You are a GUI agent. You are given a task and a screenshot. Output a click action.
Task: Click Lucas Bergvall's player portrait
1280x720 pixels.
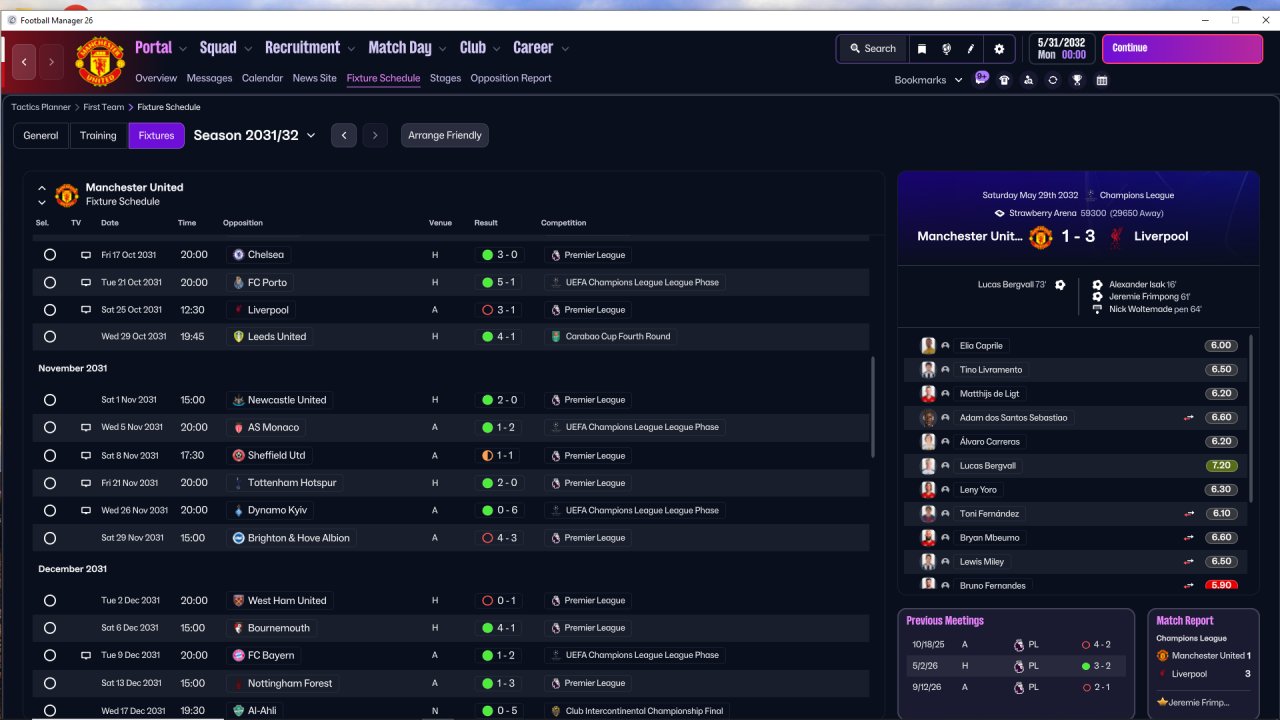tap(928, 465)
